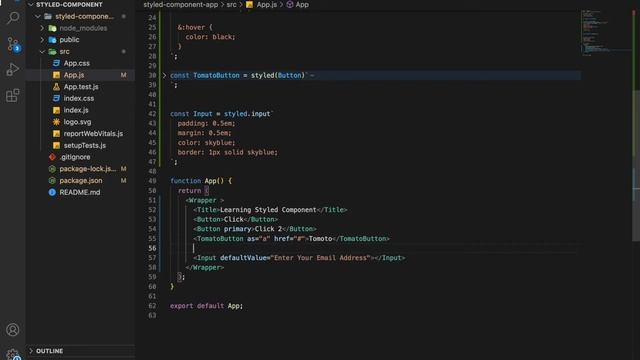Click the .gitignore git icon
This screenshot has height=360, width=640.
point(52,157)
